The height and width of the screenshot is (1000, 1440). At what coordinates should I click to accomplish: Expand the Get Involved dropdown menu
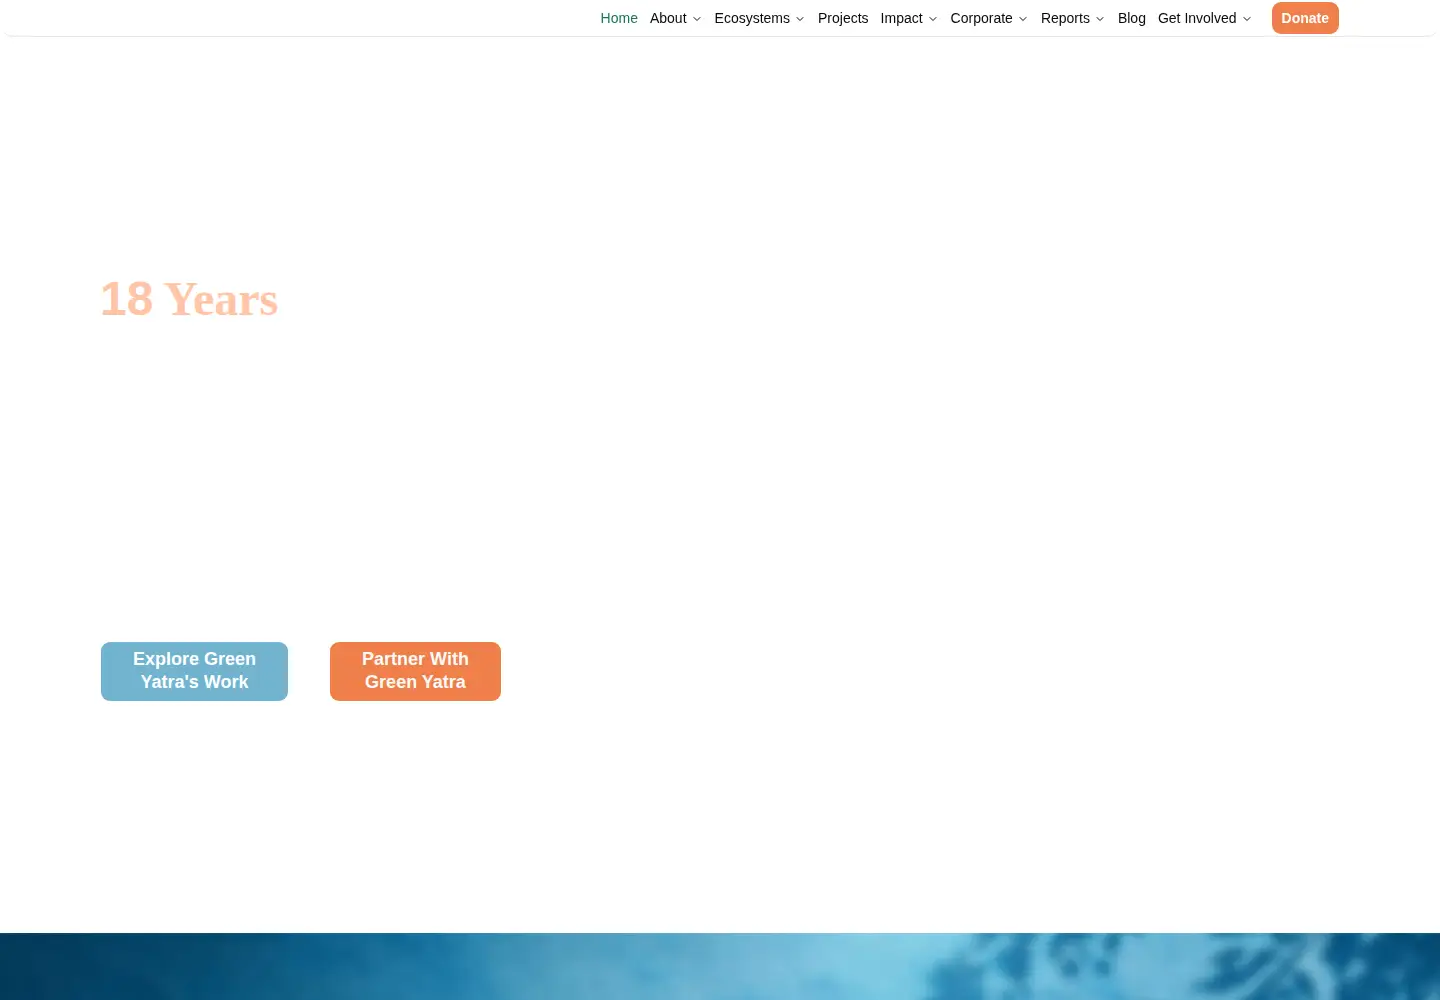point(1204,18)
